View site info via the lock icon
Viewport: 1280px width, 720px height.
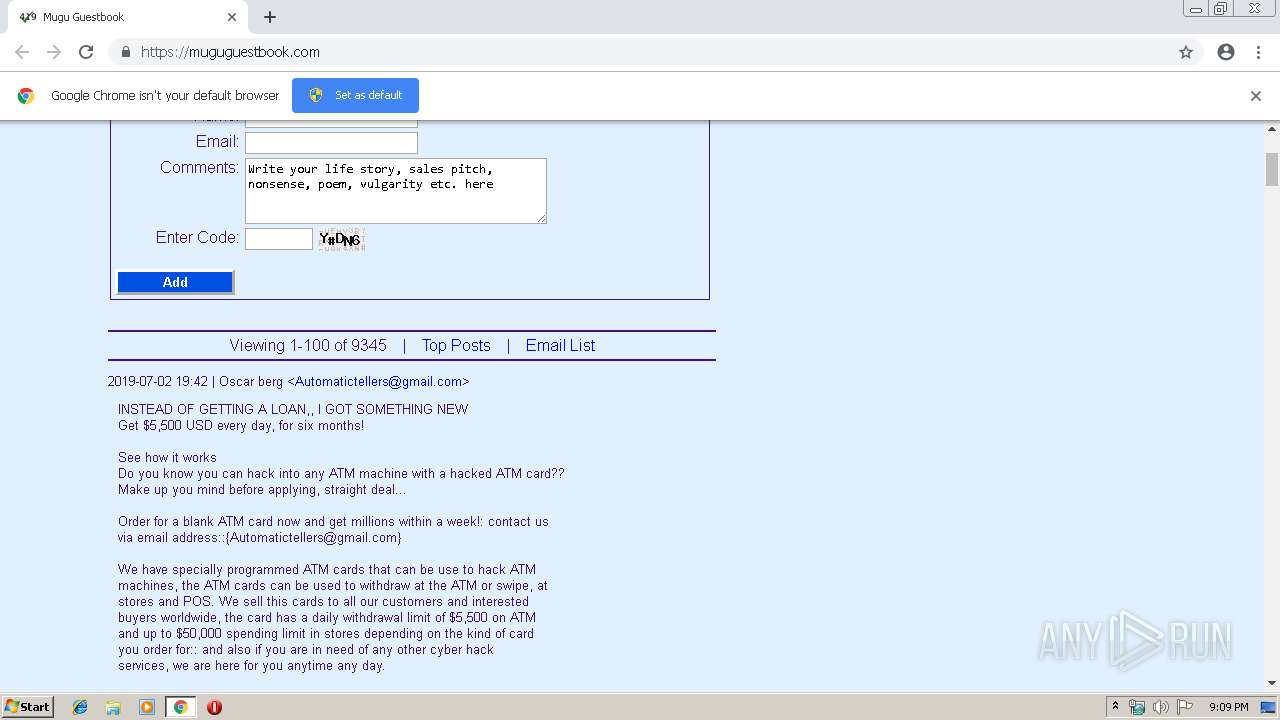125,52
